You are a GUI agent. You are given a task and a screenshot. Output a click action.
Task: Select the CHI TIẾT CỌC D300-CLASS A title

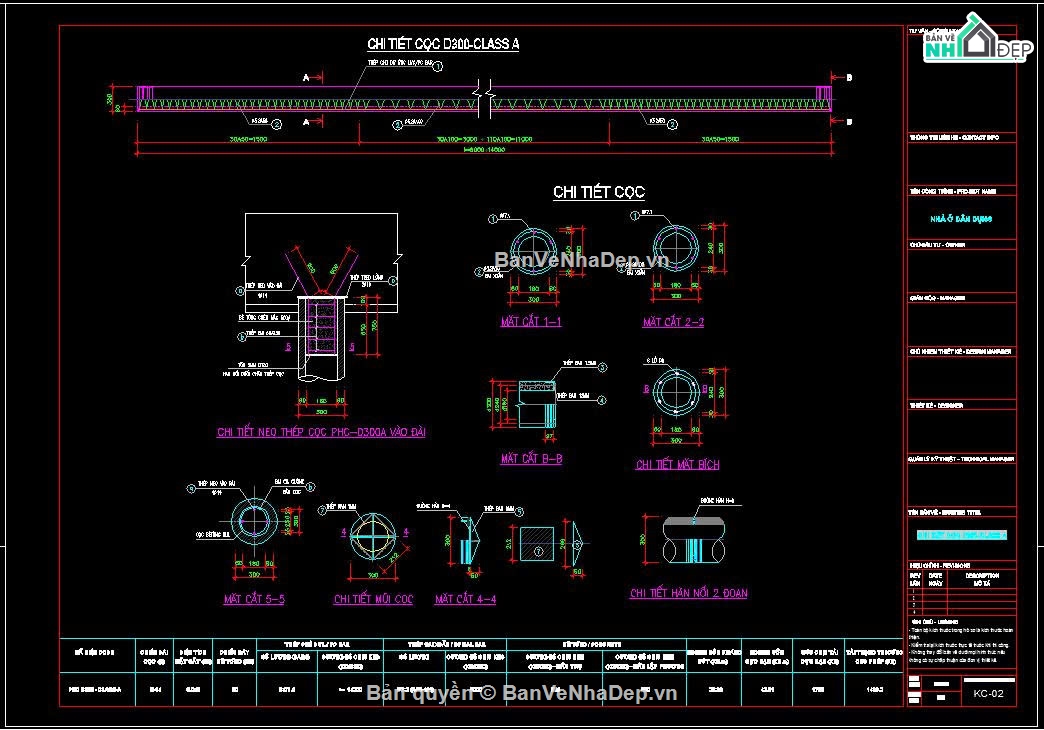[443, 44]
